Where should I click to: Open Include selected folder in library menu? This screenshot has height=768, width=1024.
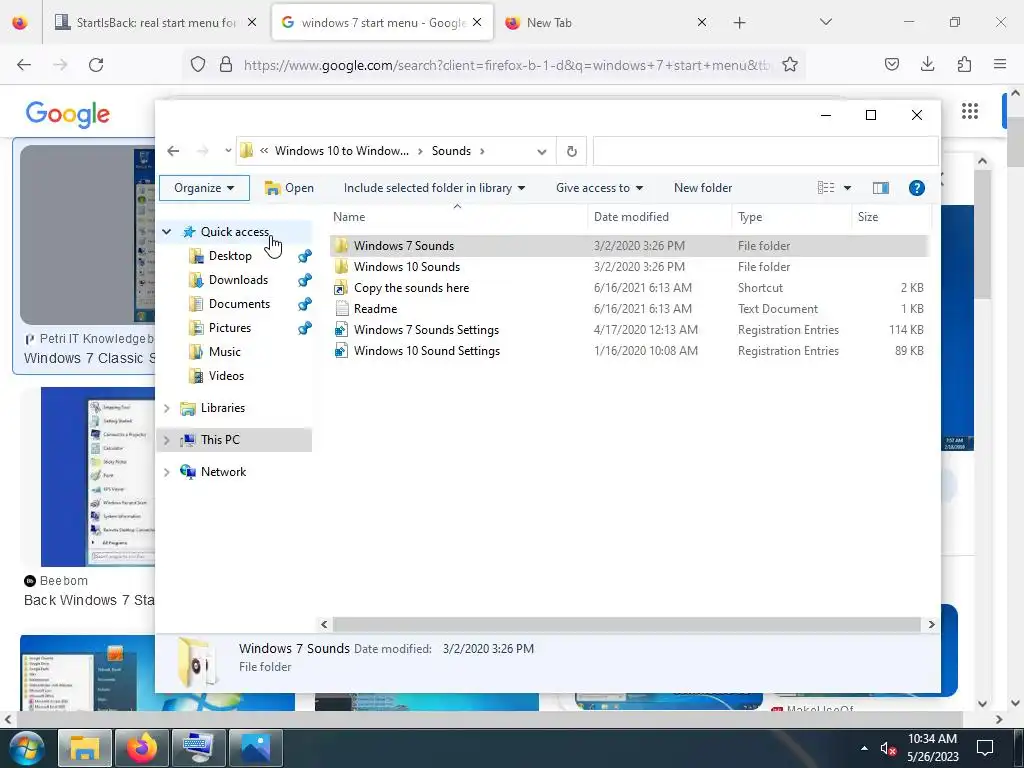pyautogui.click(x=434, y=188)
